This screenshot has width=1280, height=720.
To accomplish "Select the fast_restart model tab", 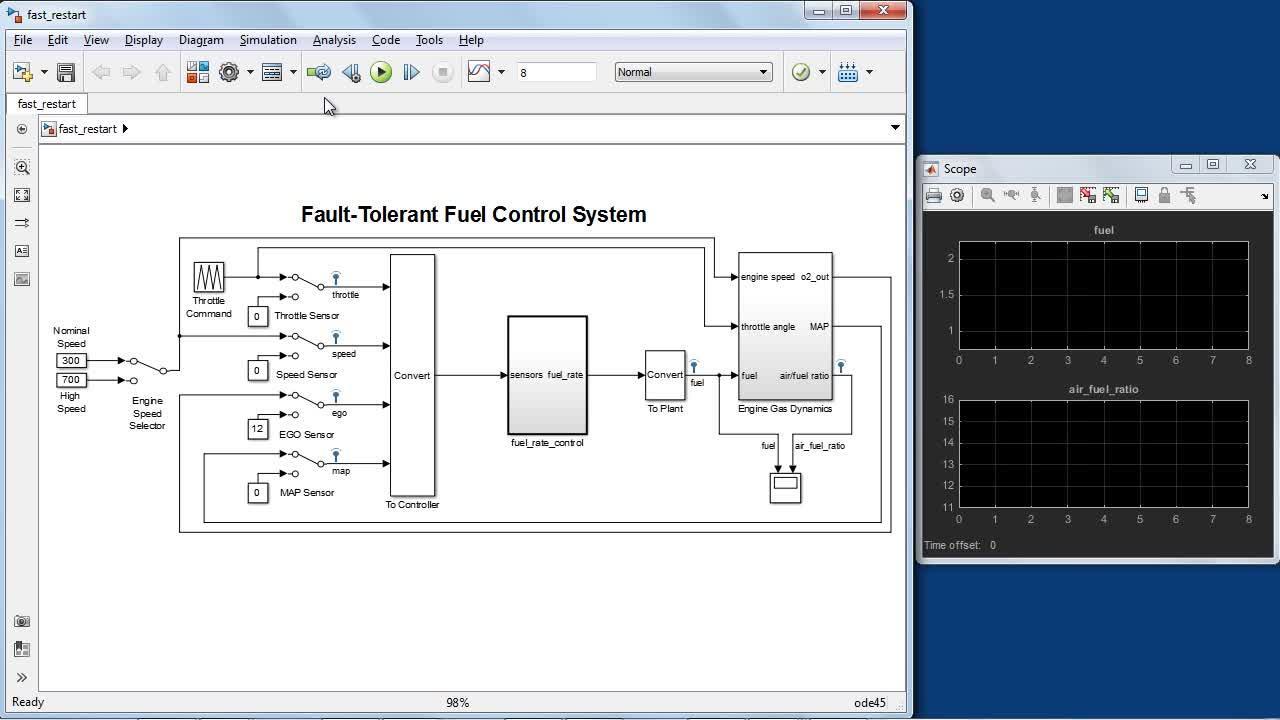I will [x=47, y=104].
